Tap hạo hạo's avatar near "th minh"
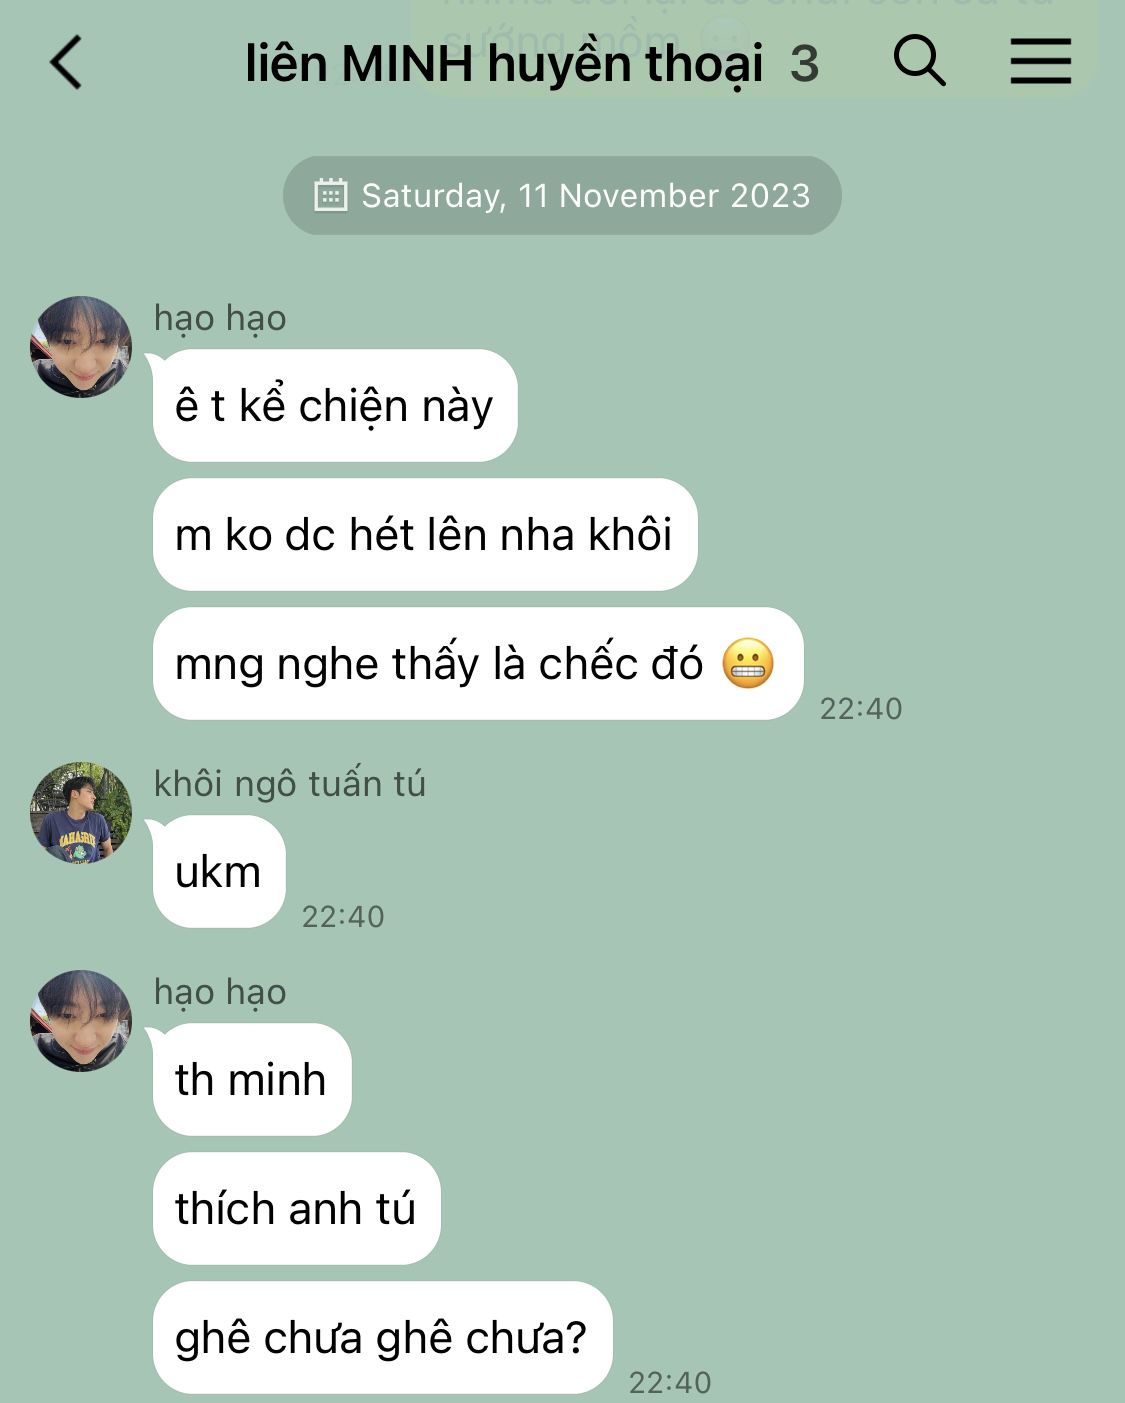The width and height of the screenshot is (1125, 1403). click(x=81, y=1020)
